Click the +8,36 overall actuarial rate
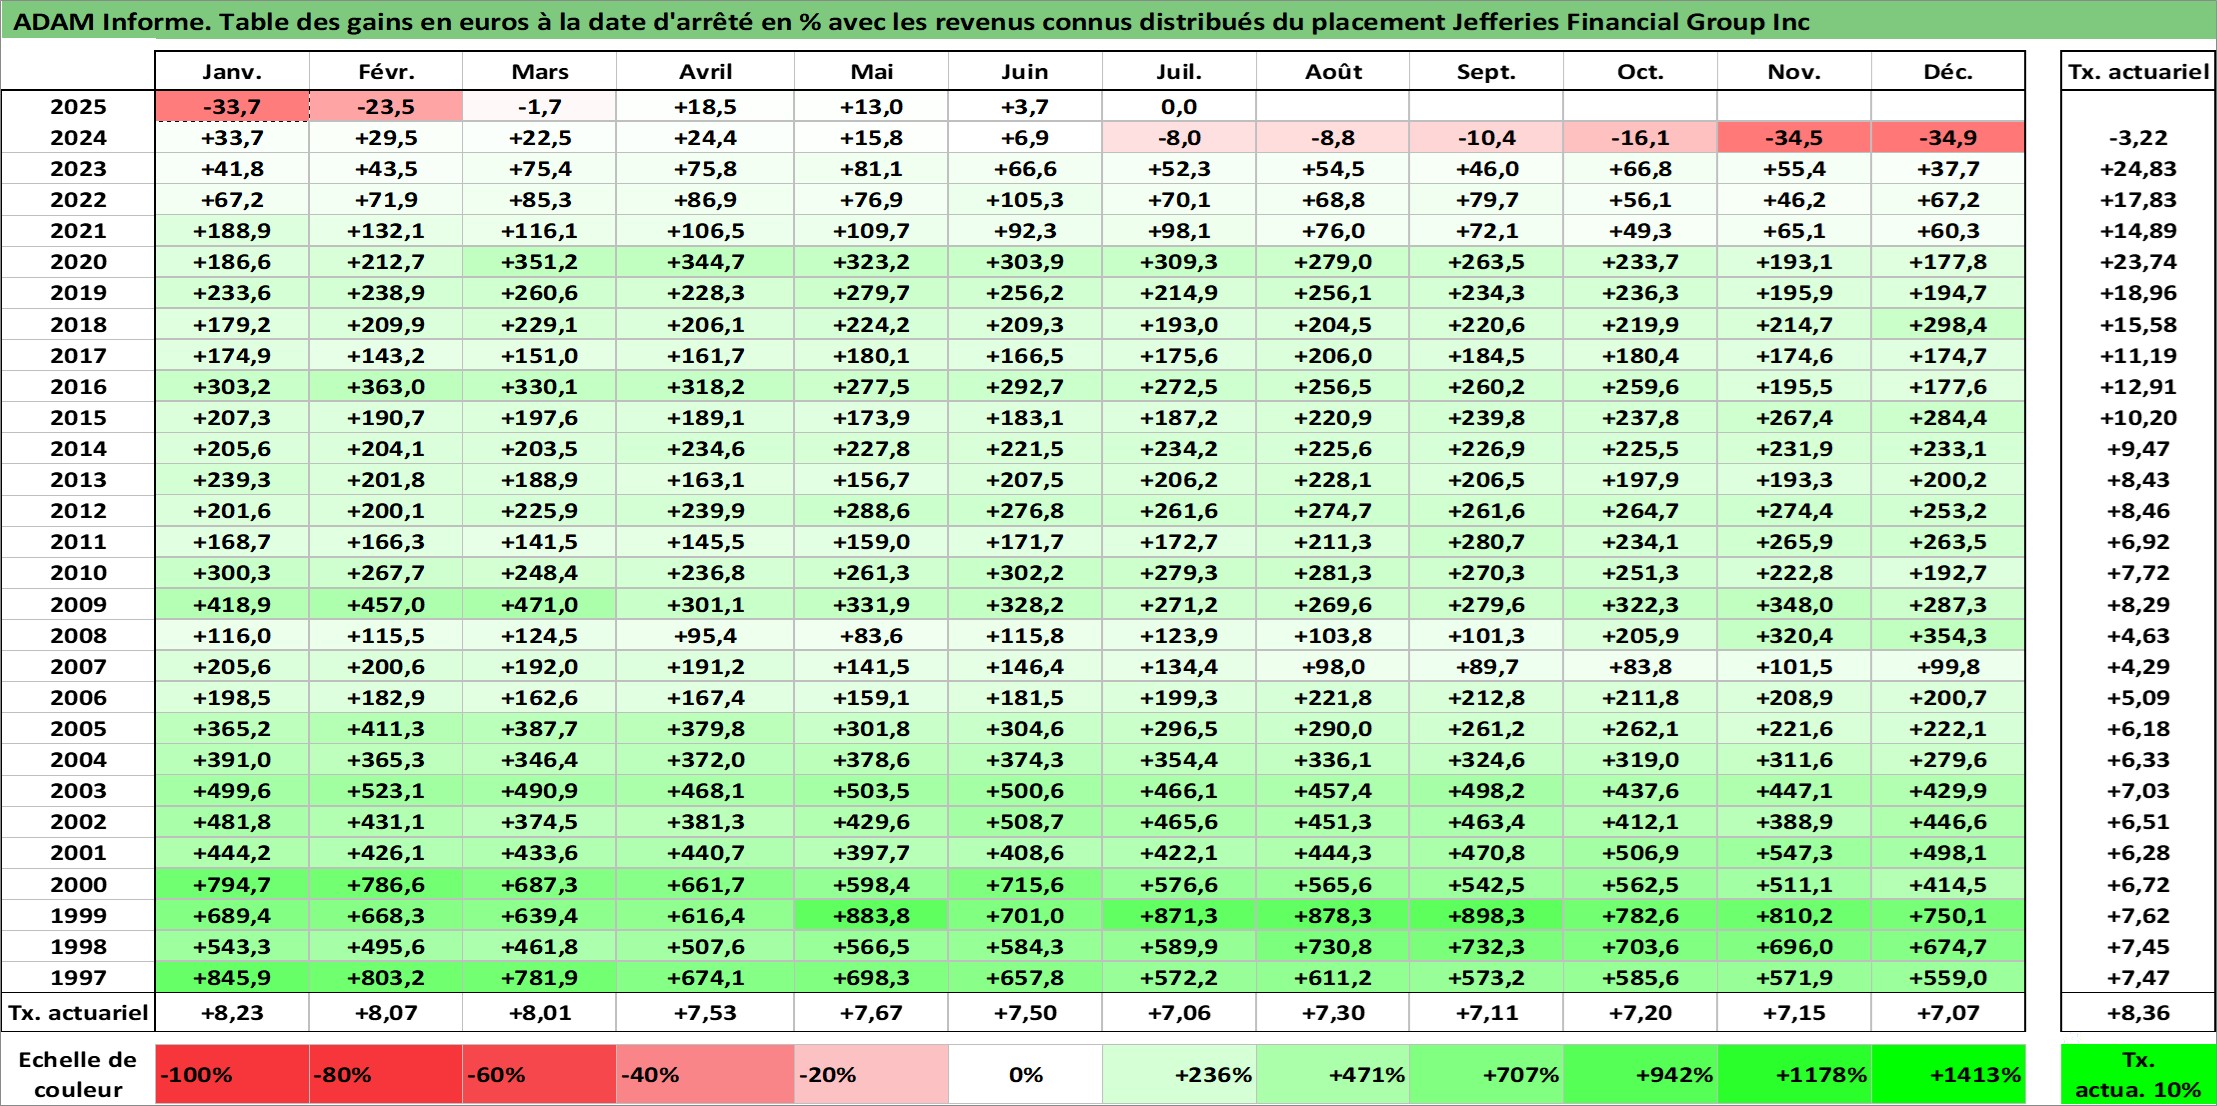The image size is (2217, 1106). (x=2138, y=1012)
